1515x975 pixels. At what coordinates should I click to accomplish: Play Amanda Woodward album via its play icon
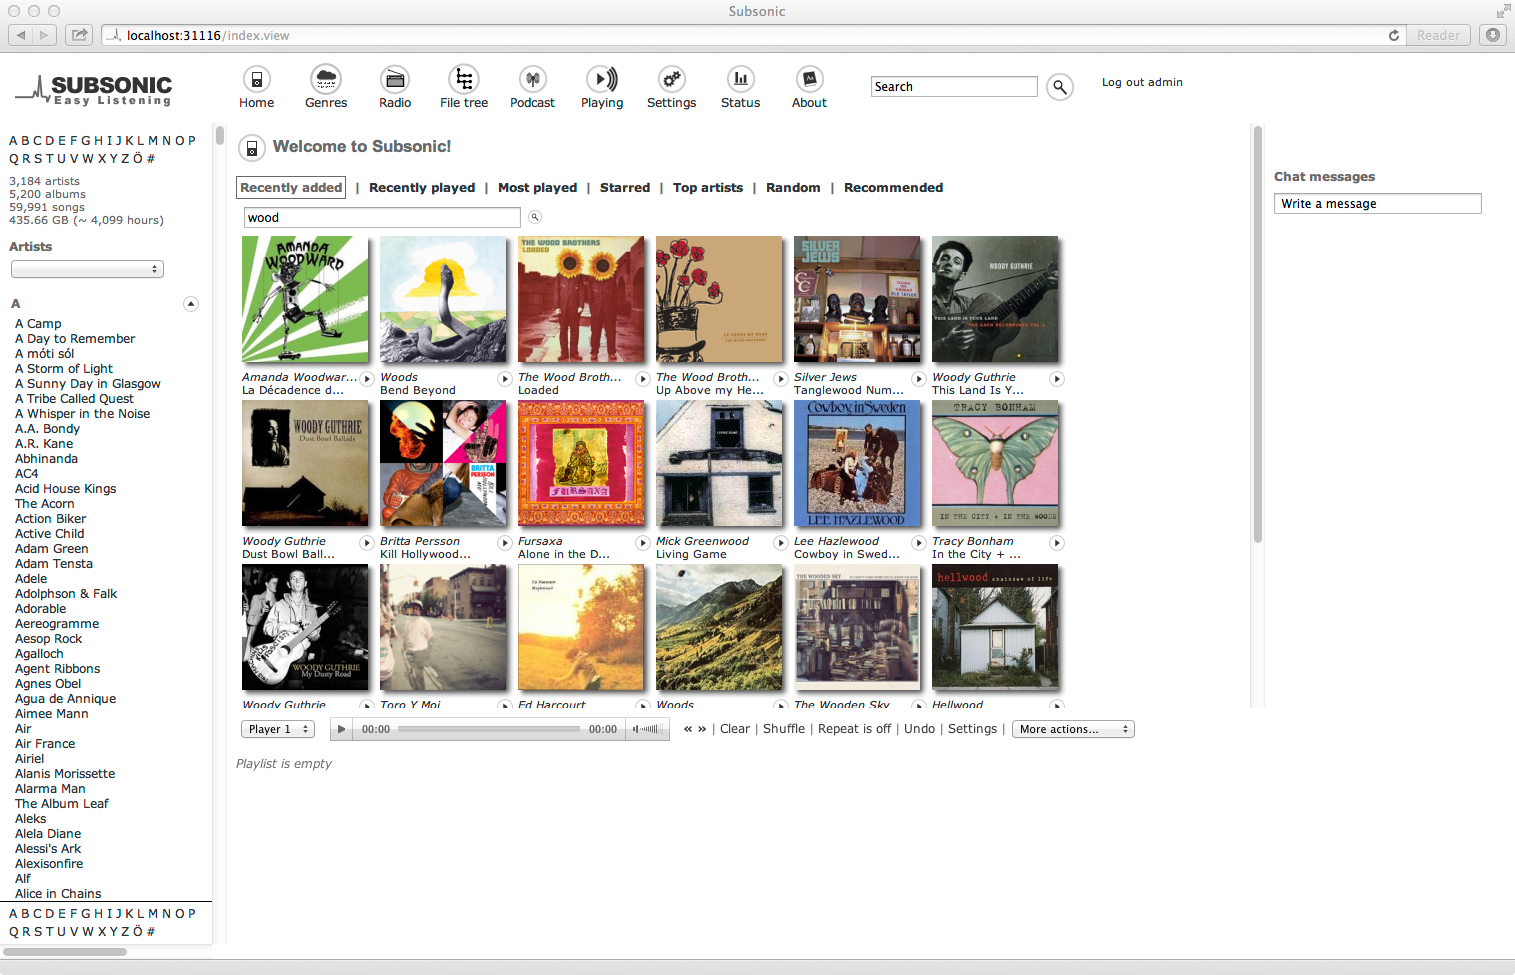click(x=367, y=379)
